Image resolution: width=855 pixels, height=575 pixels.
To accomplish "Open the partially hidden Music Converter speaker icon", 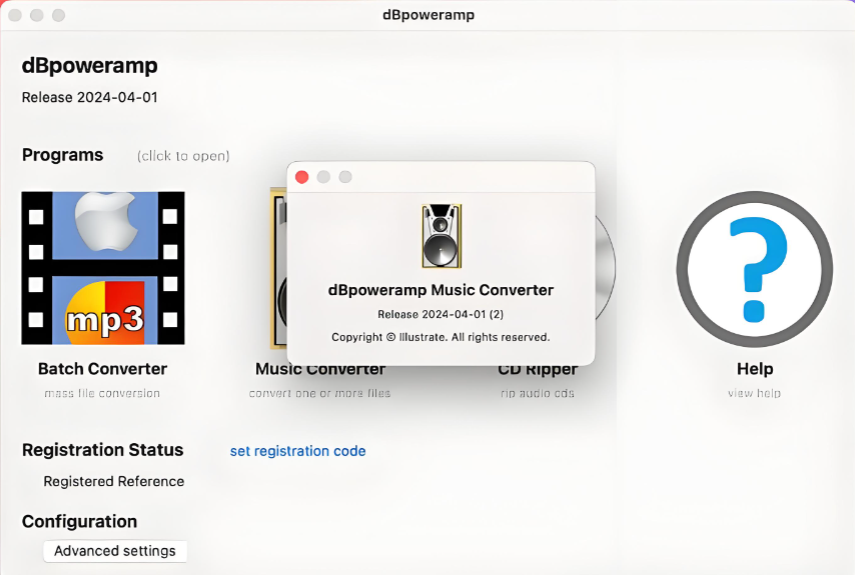I will pos(278,268).
